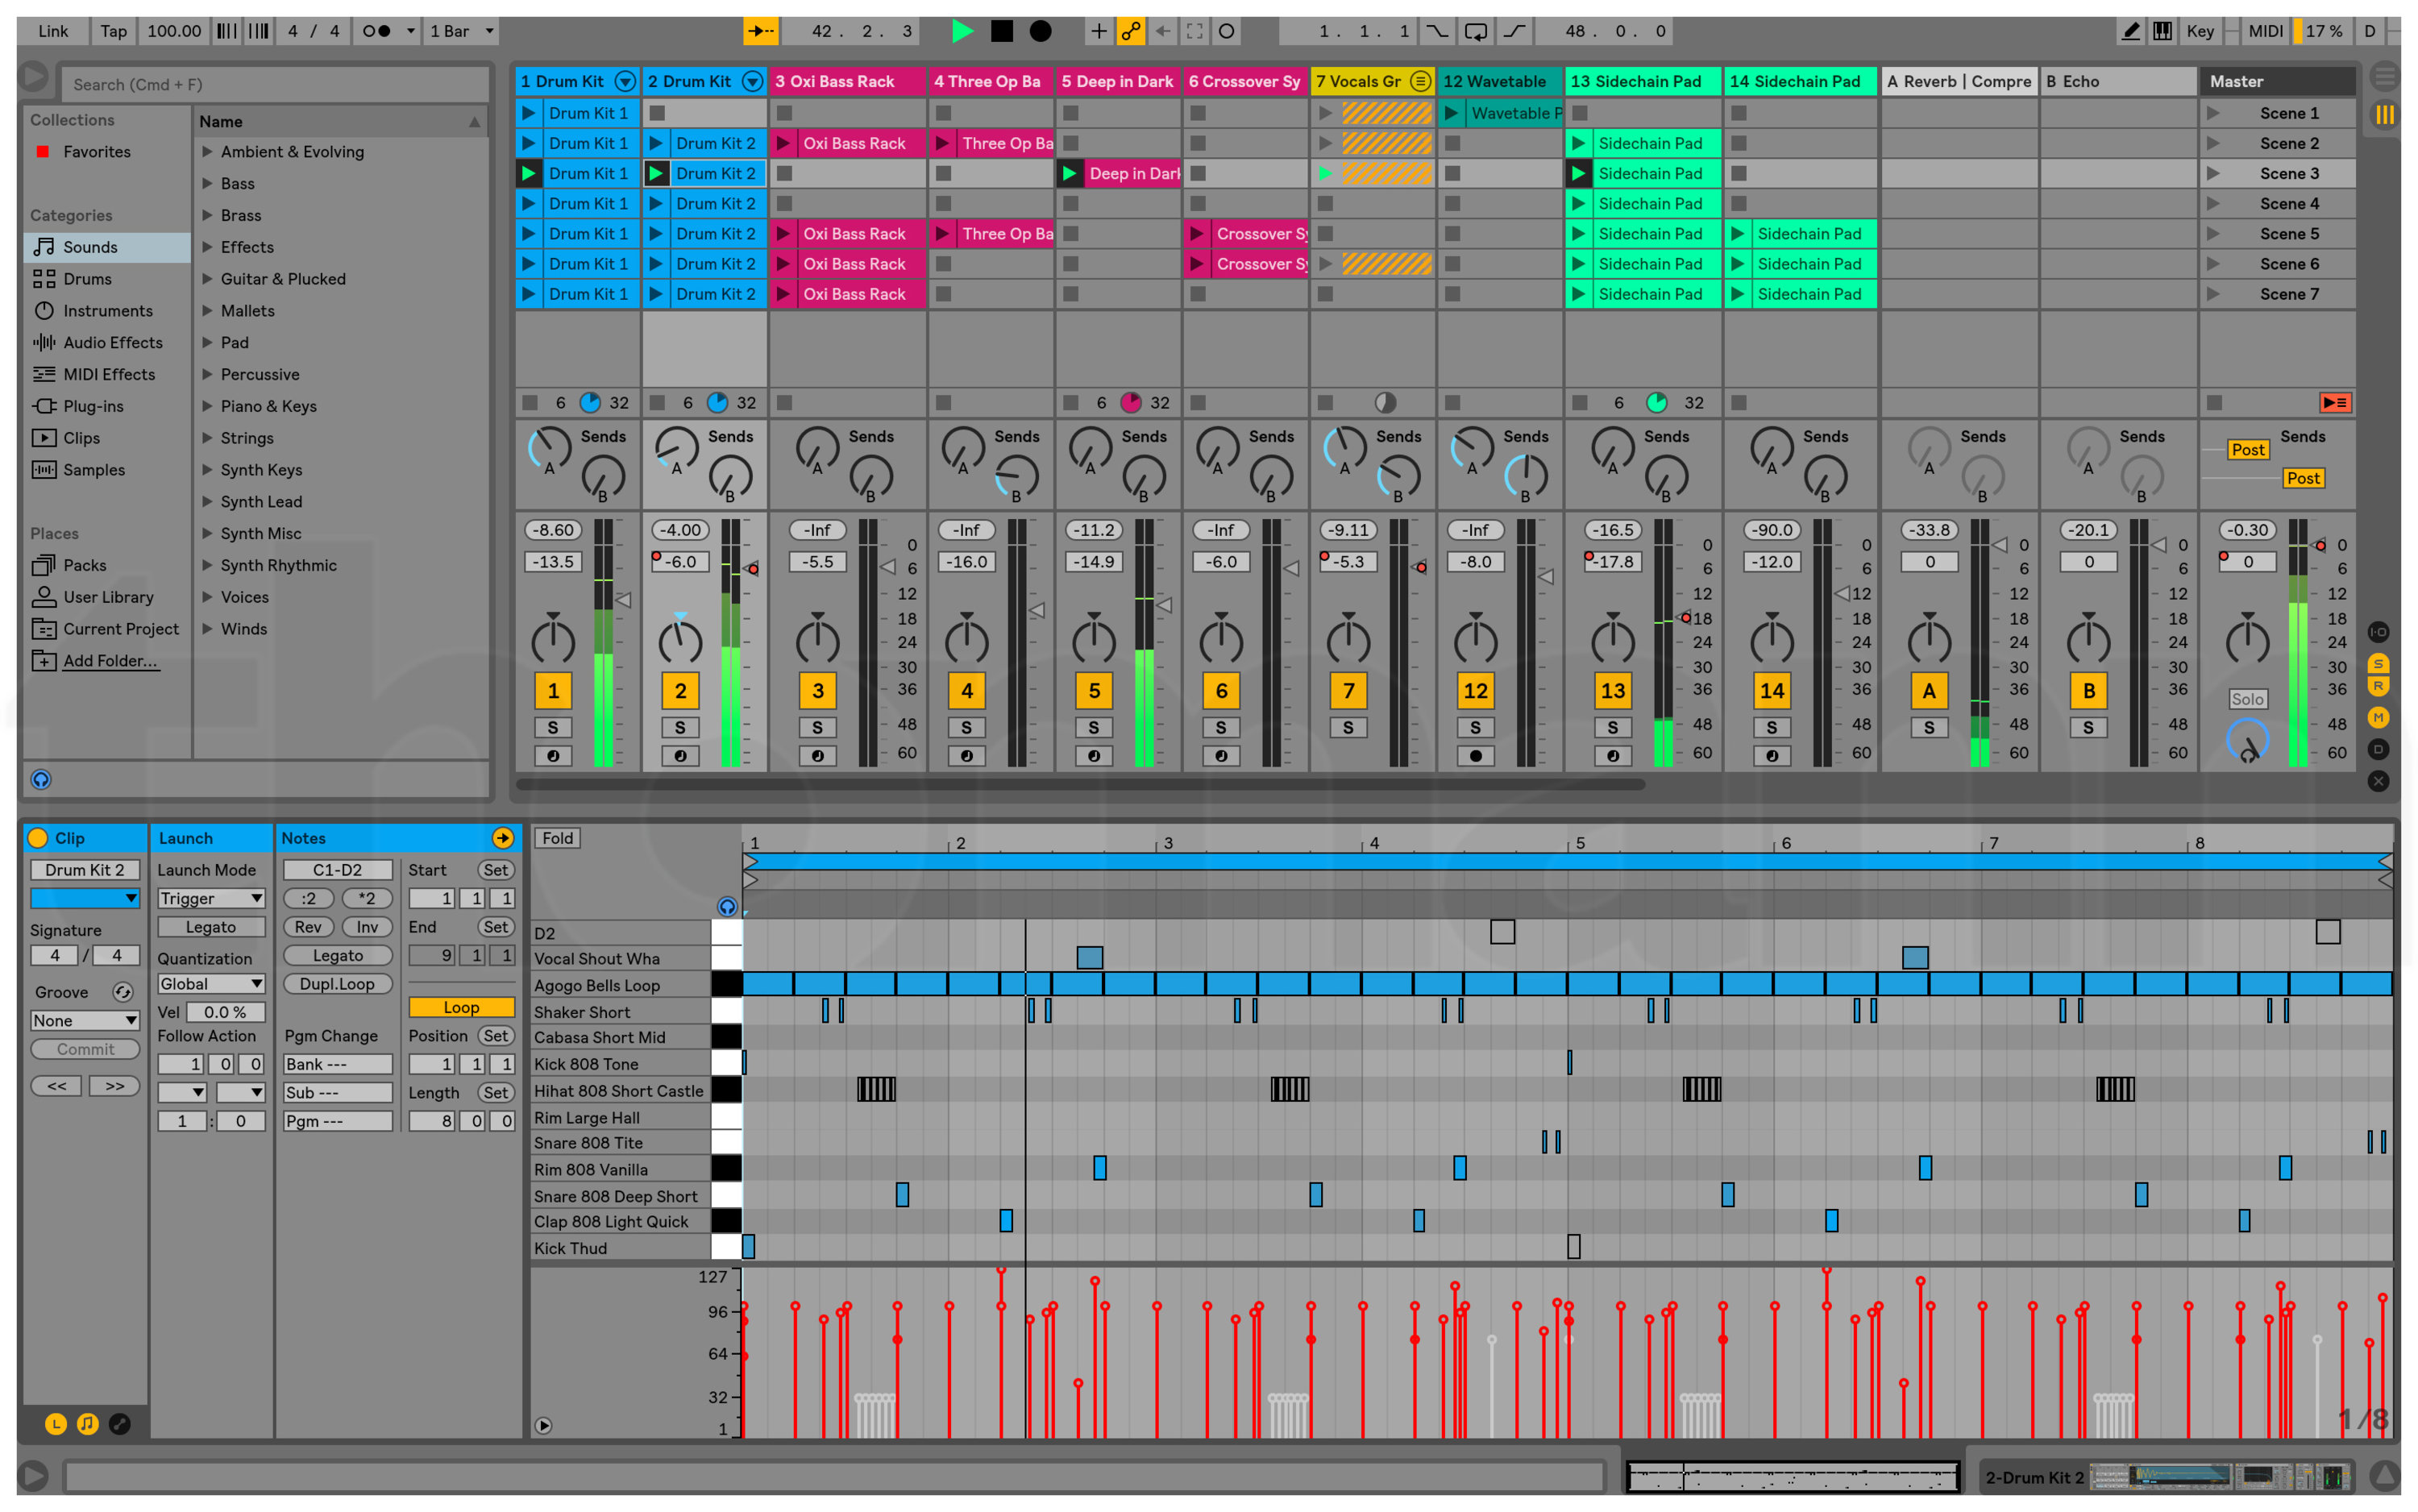Click the Back to Arrangement button
Screen dimensions: 2418x1512
coord(2335,402)
